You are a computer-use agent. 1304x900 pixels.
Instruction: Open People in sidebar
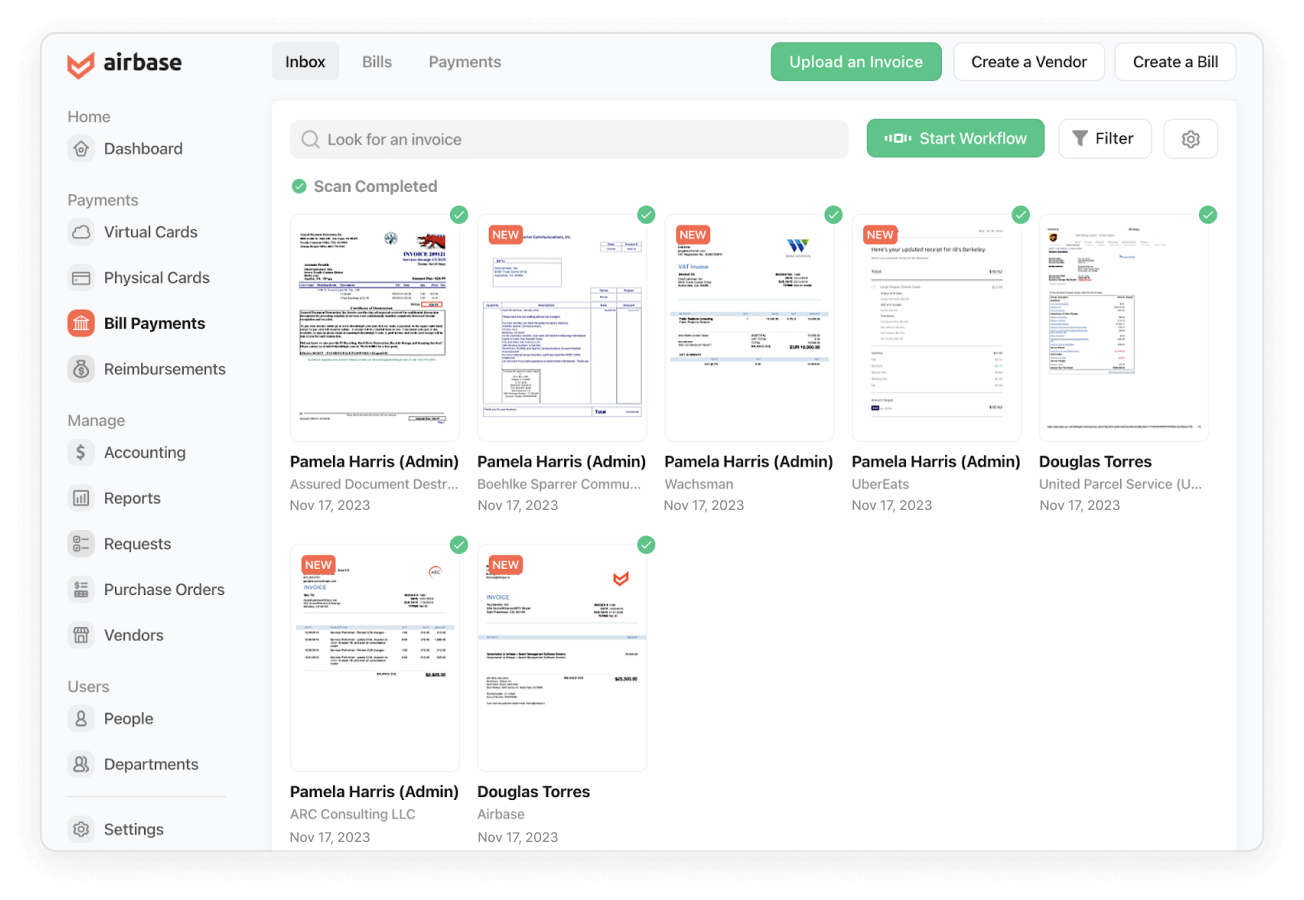(129, 718)
